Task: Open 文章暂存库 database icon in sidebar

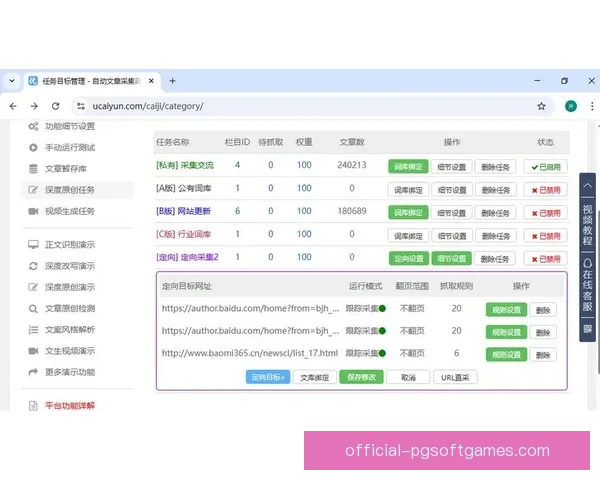Action: [33, 169]
